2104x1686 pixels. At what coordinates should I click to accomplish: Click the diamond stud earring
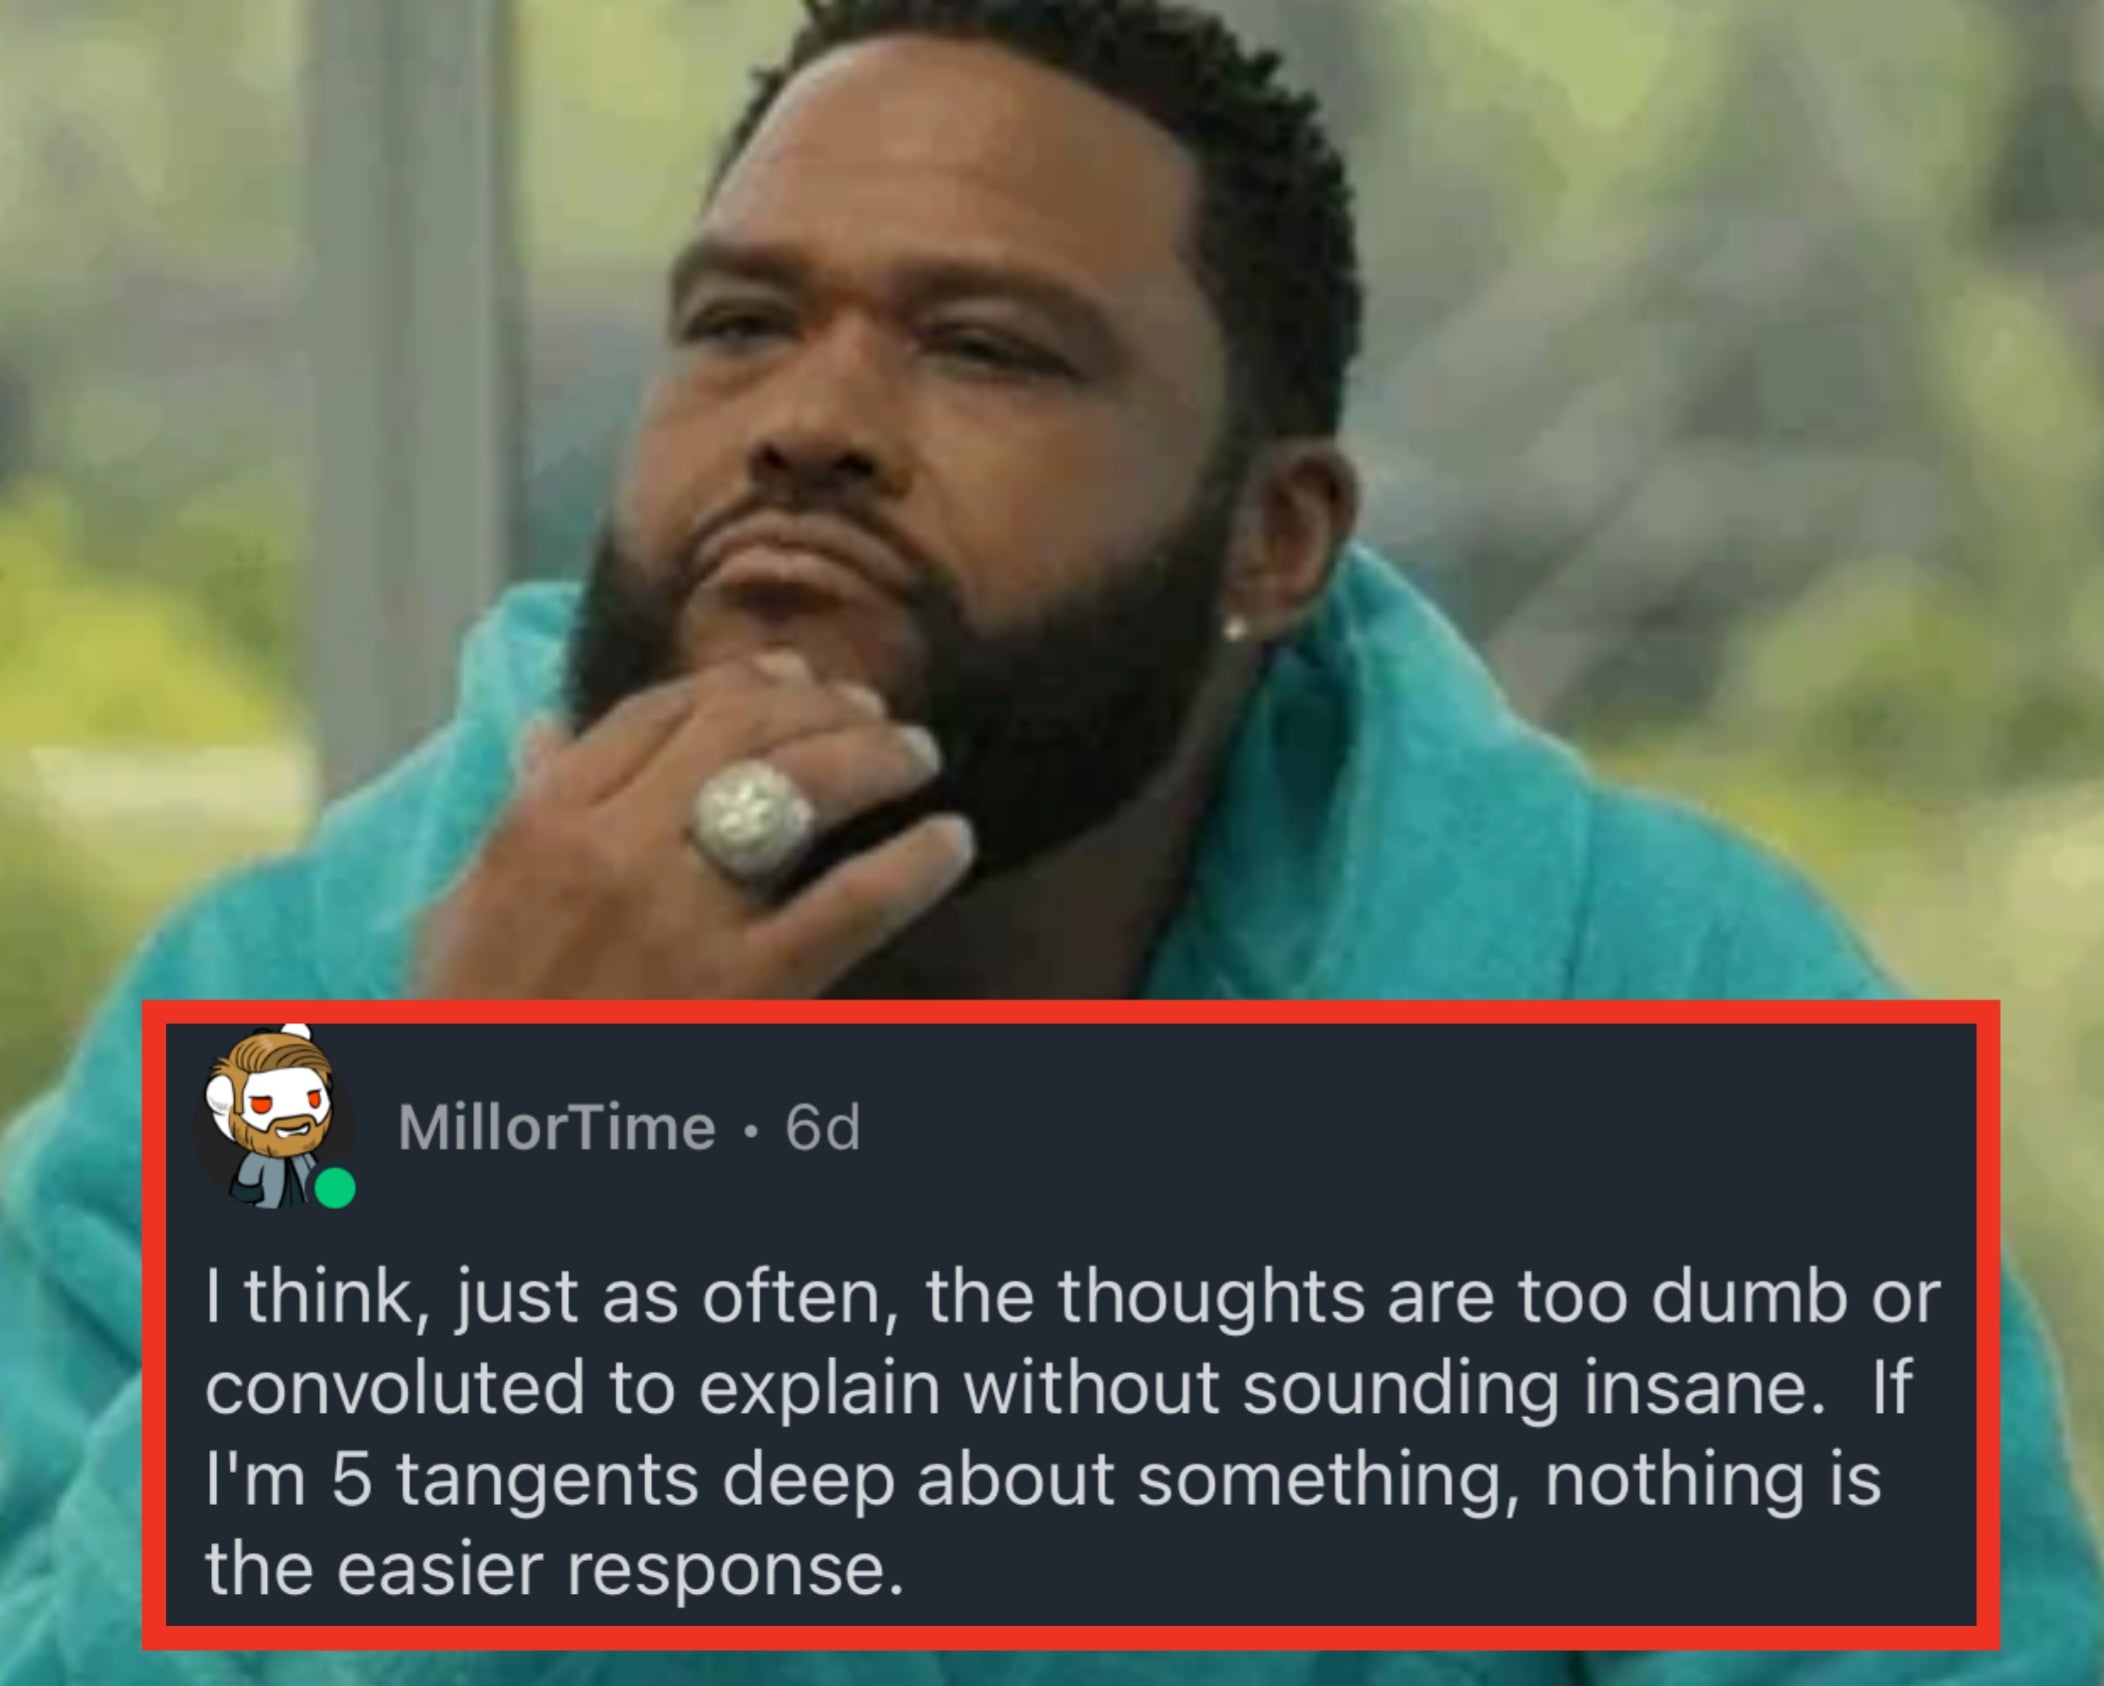(x=1236, y=627)
